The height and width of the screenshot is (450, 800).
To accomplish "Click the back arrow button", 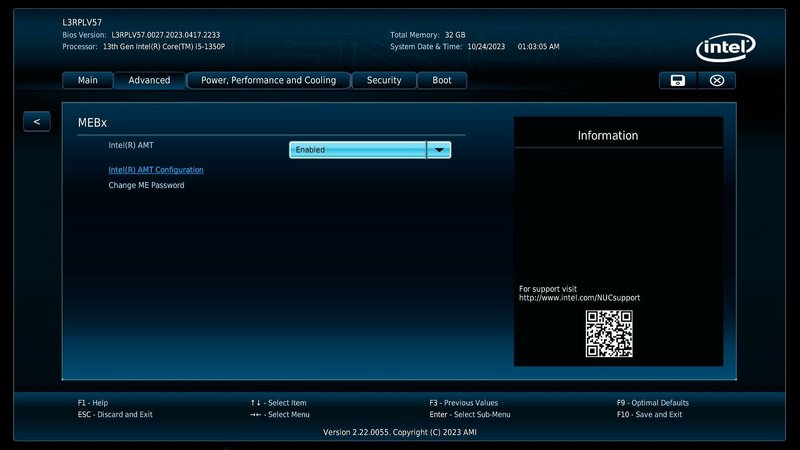I will pyautogui.click(x=37, y=121).
